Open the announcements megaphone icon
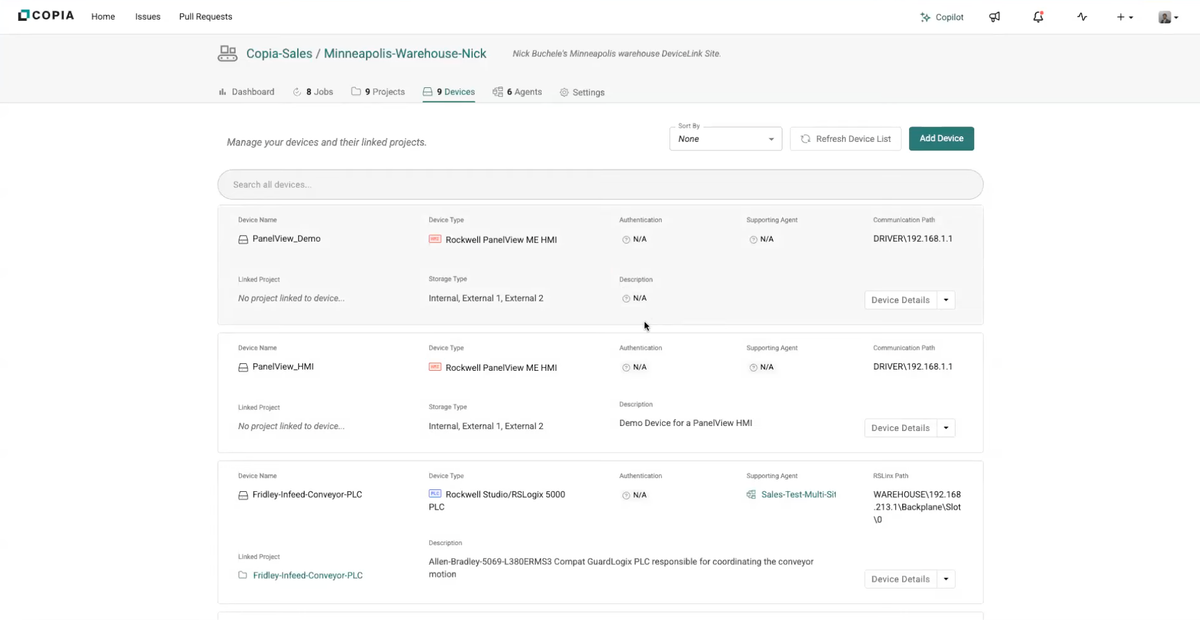This screenshot has width=1200, height=620. coord(994,17)
